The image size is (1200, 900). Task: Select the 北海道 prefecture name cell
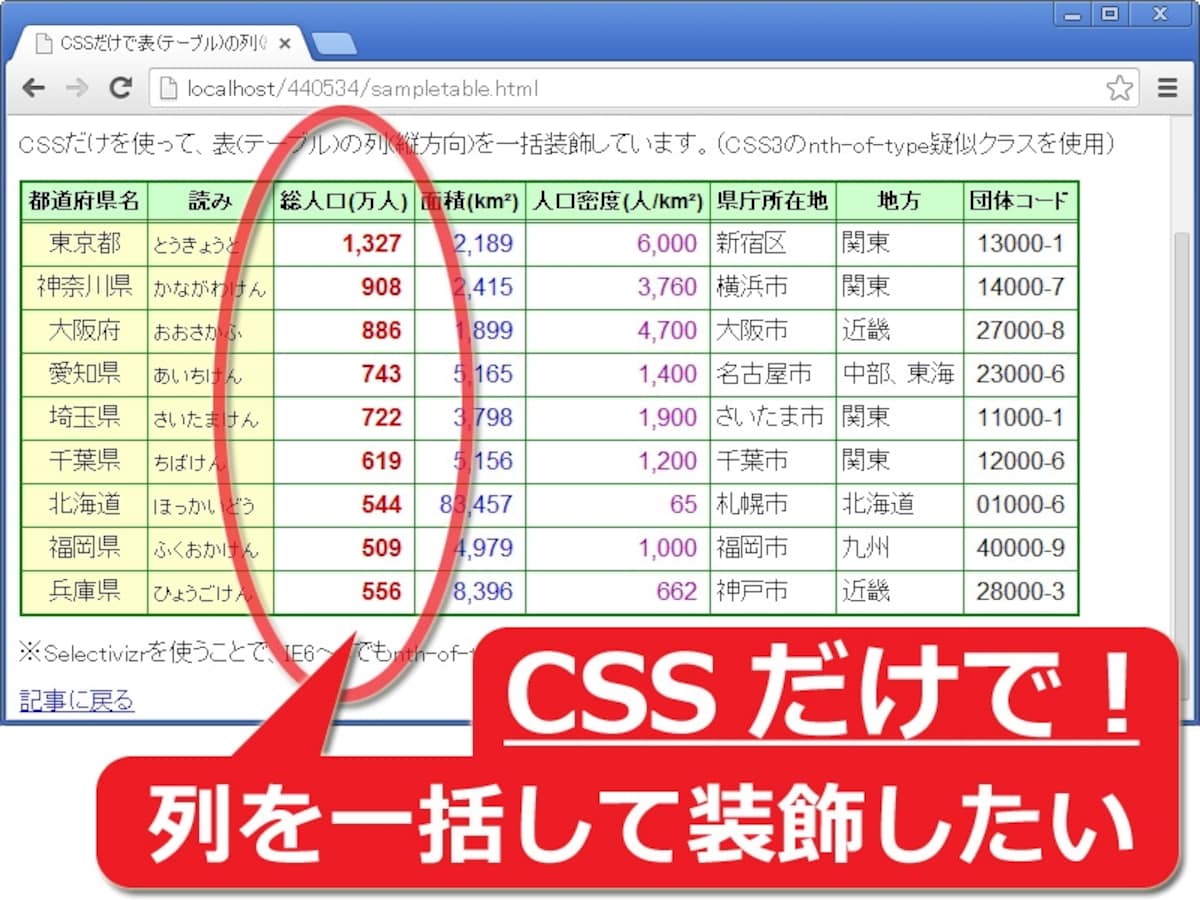pos(84,504)
